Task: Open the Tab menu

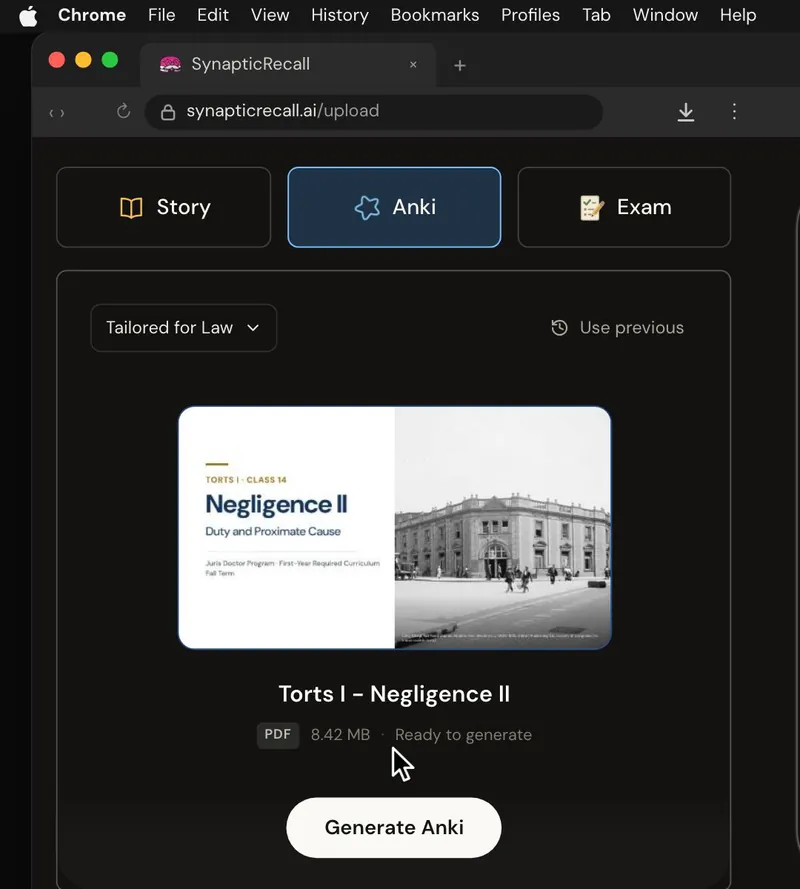Action: pyautogui.click(x=596, y=15)
